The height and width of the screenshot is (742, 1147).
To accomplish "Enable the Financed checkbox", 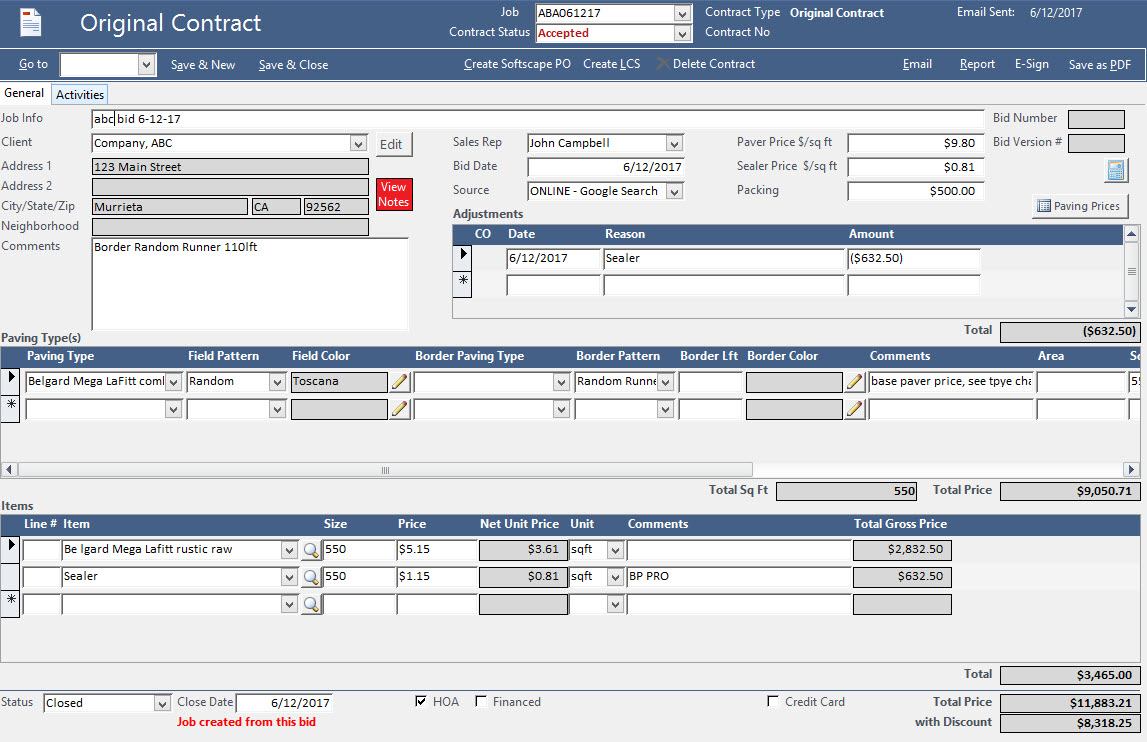I will pyautogui.click(x=480, y=701).
